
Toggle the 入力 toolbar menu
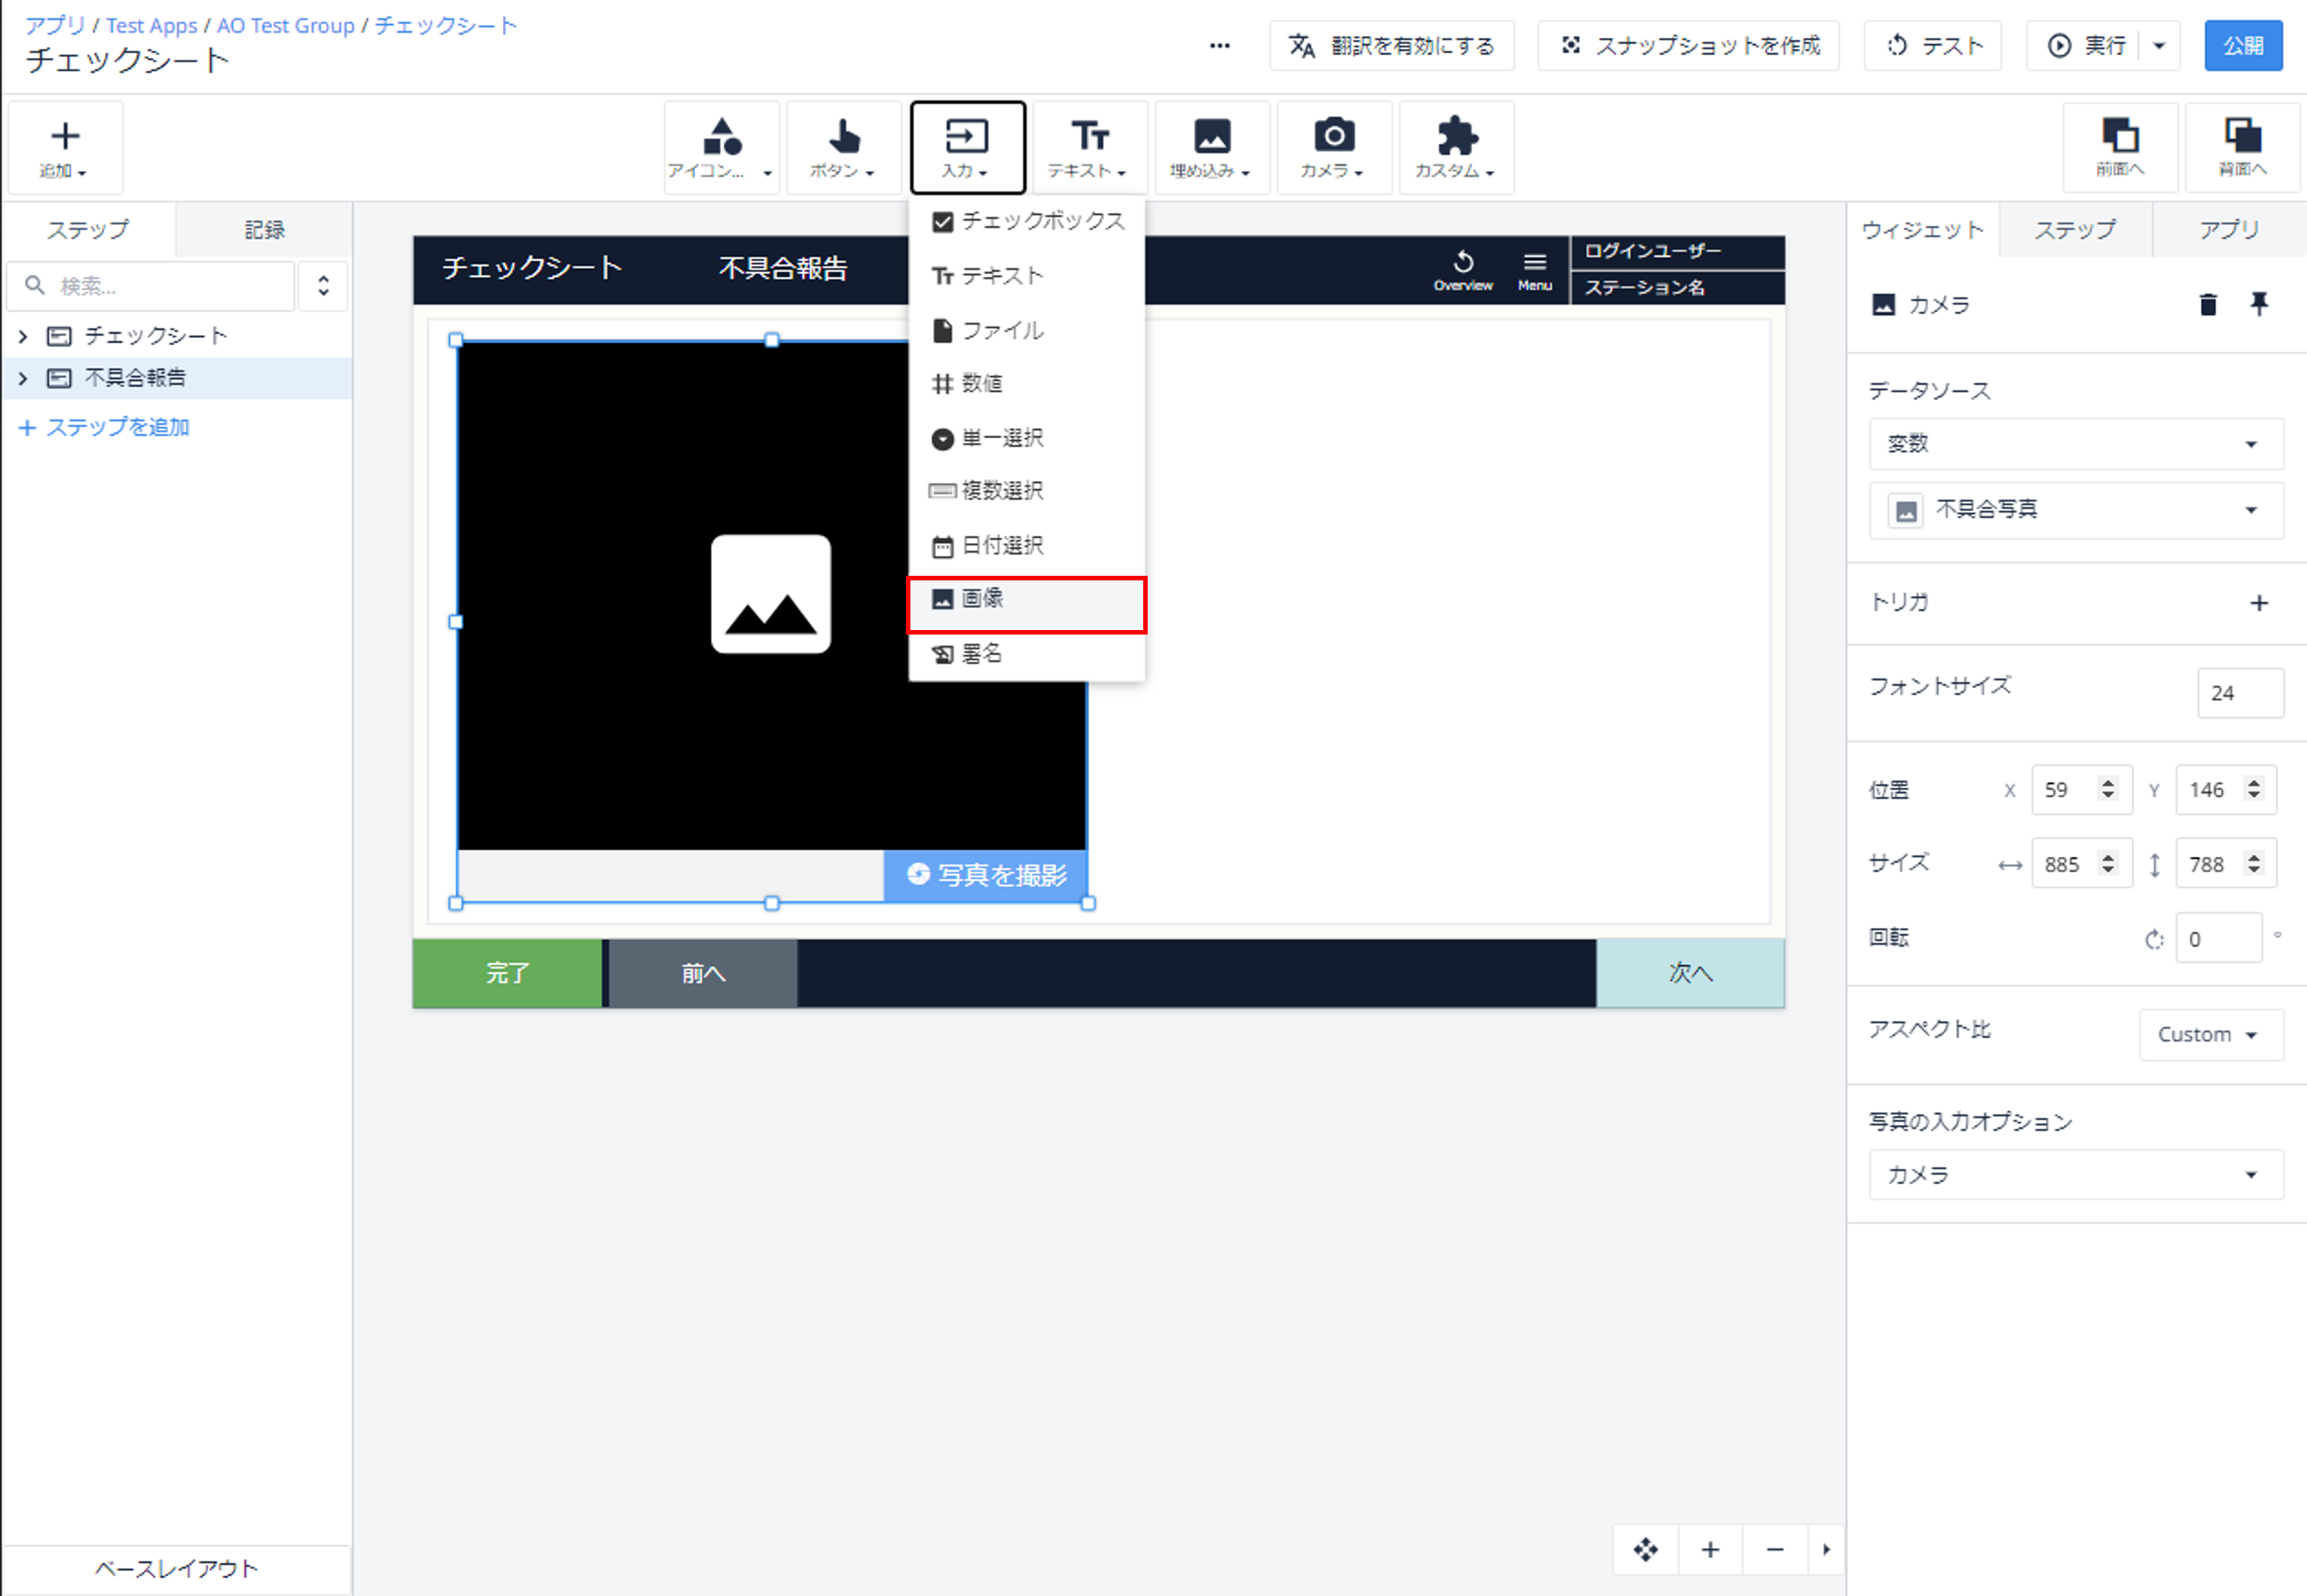click(967, 147)
